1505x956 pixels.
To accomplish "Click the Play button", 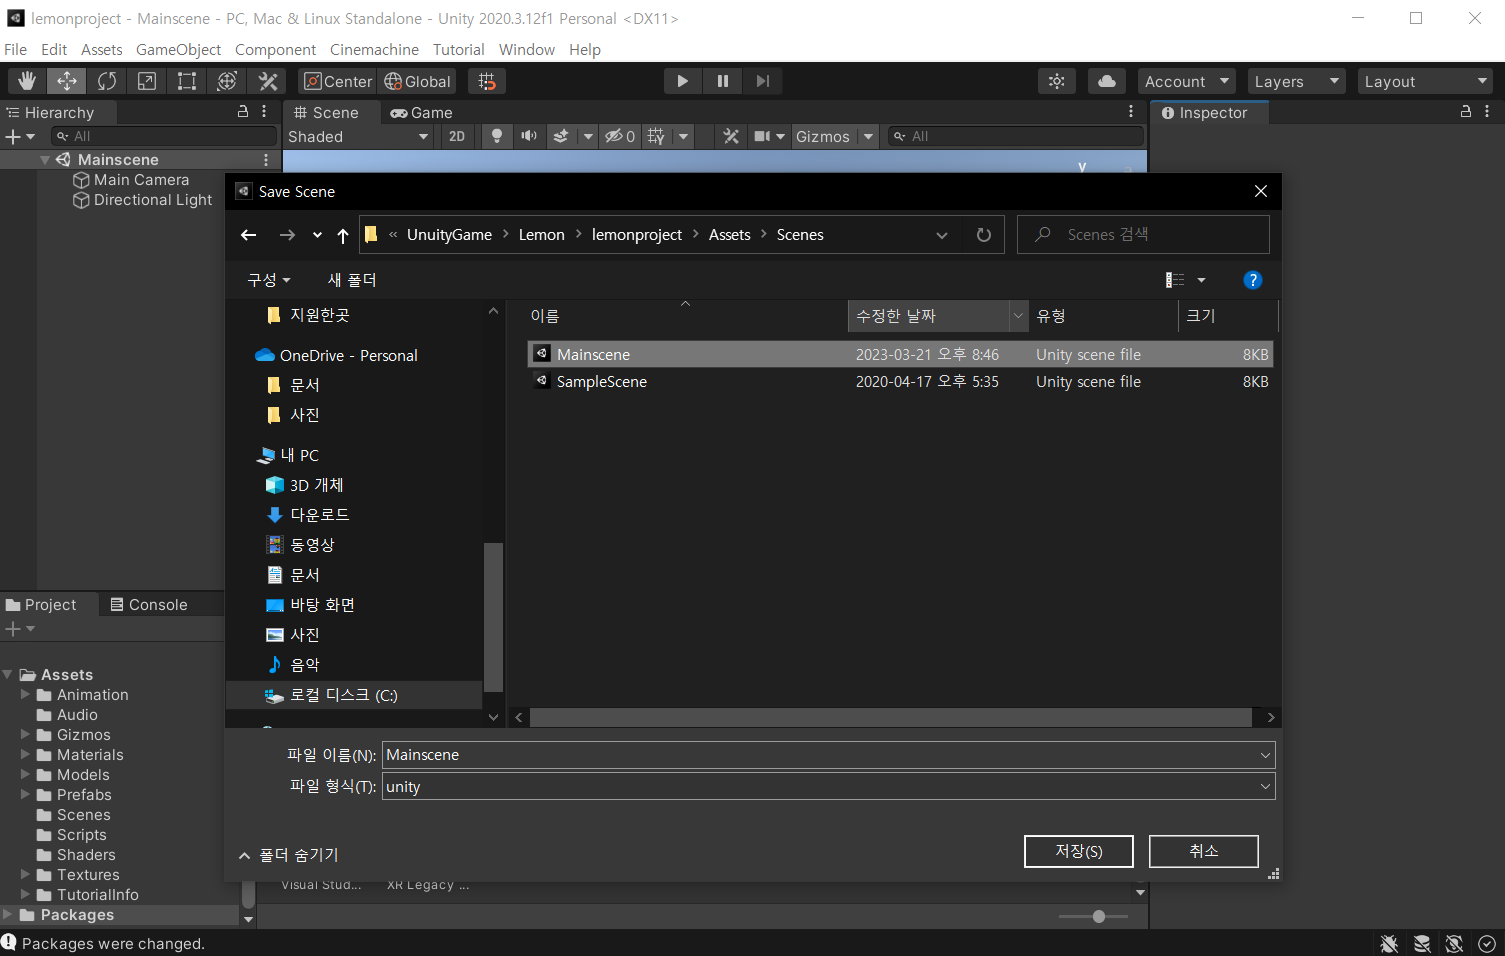I will 683,81.
